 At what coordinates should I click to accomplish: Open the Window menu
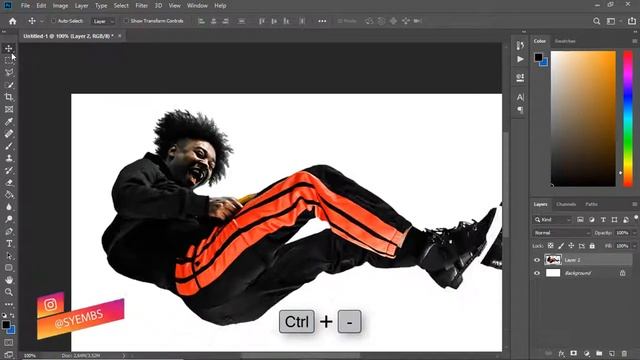pyautogui.click(x=197, y=6)
